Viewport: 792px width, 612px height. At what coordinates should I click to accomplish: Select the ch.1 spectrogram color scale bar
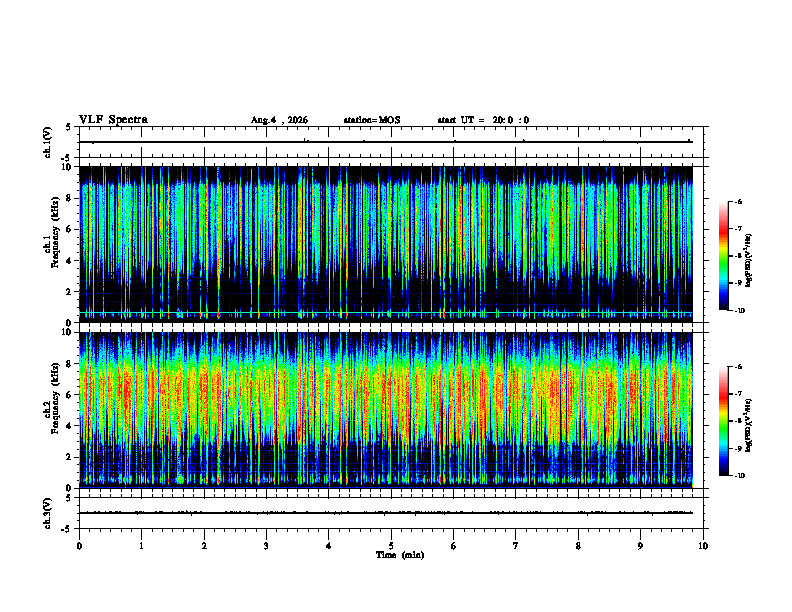[x=723, y=256]
